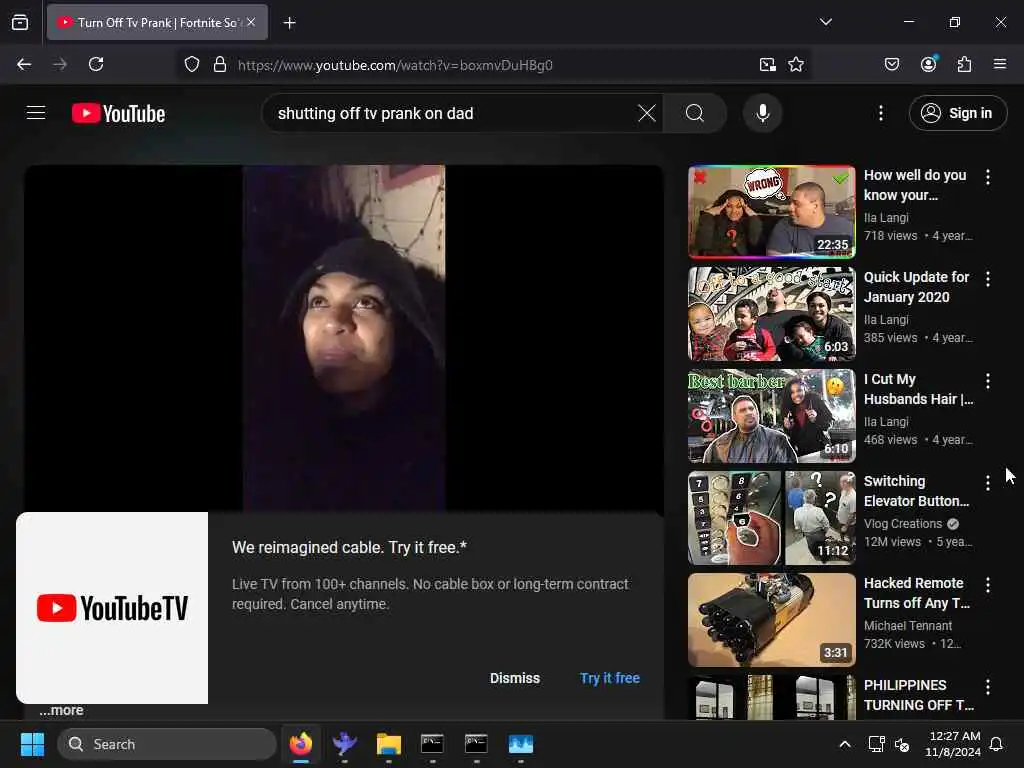1024x768 pixels.
Task: Switch to Firefox in the taskbar
Action: pos(300,744)
